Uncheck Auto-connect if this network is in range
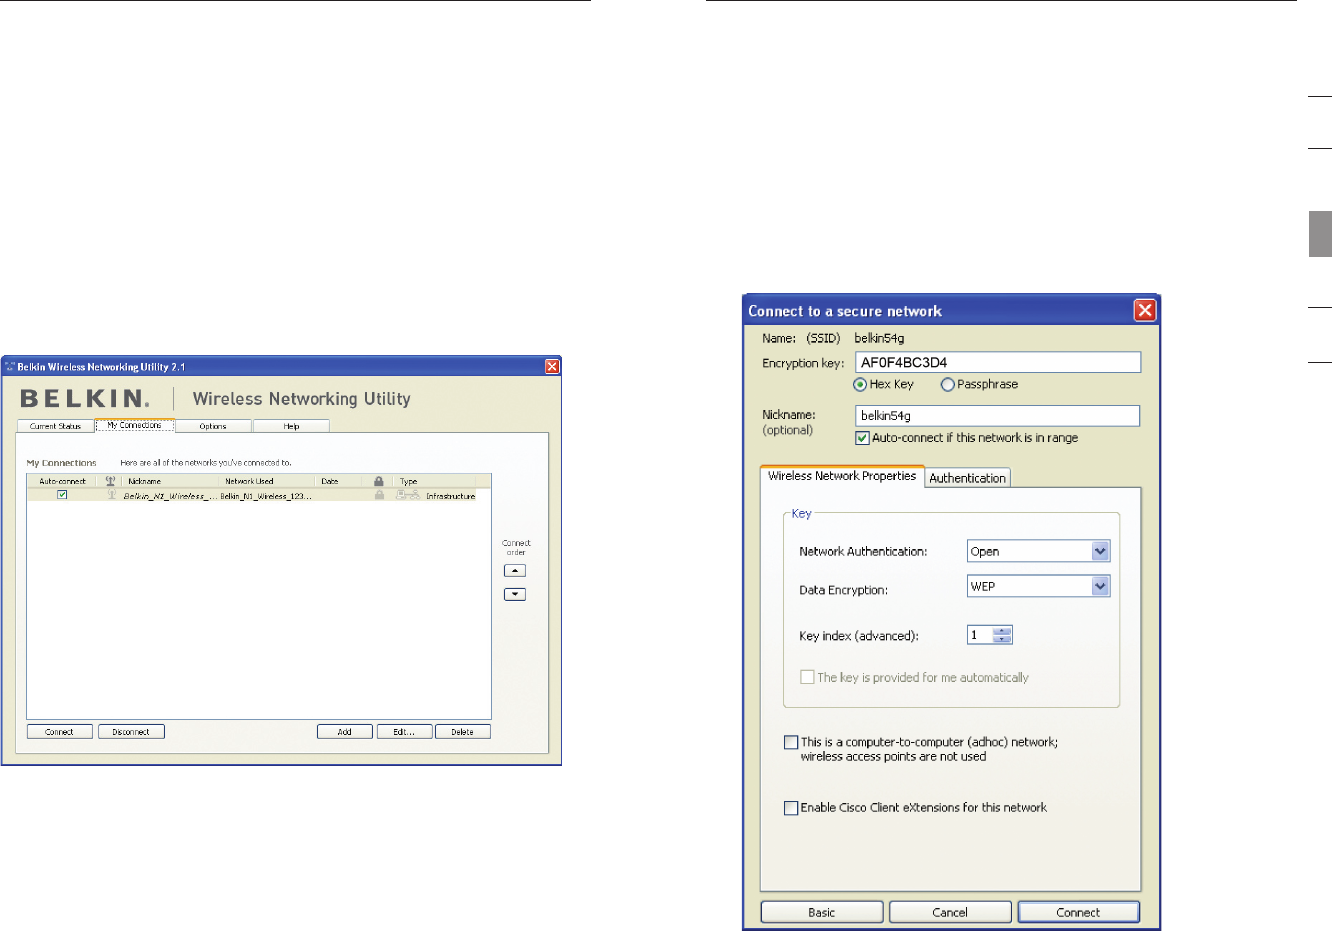 click(x=863, y=438)
